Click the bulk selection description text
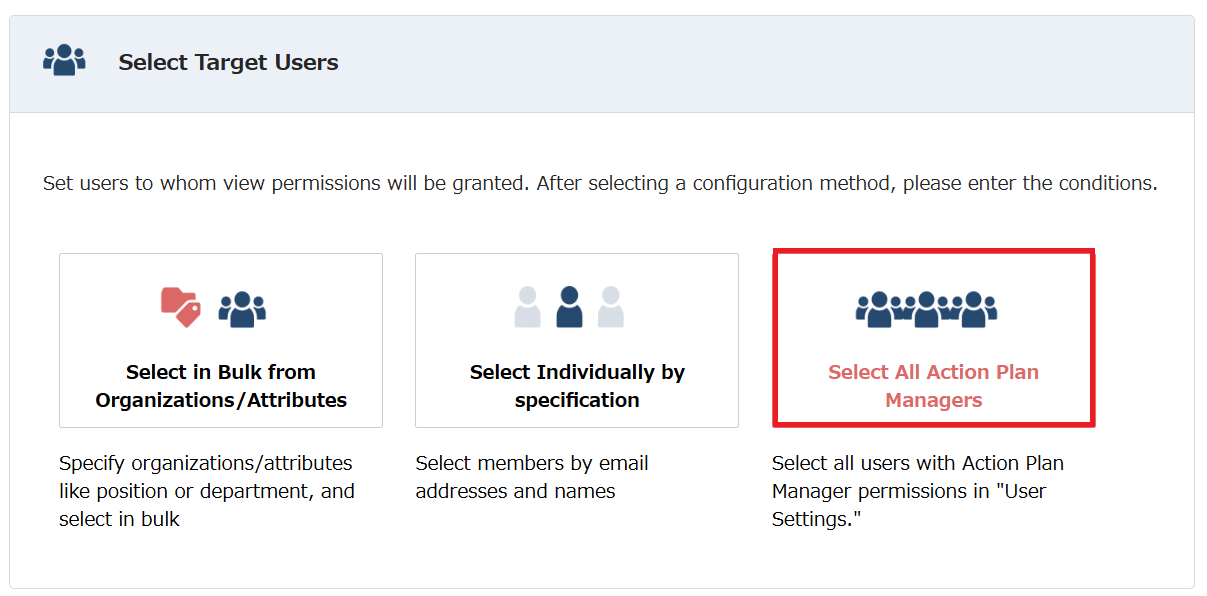The image size is (1207, 596). pos(205,491)
